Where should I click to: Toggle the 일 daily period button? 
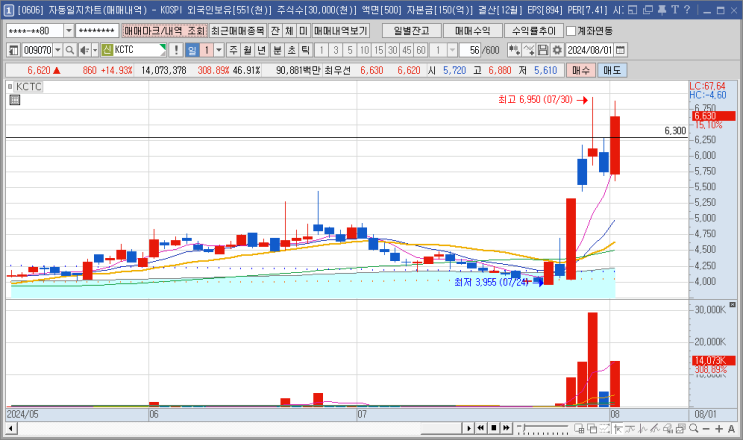tap(192, 50)
